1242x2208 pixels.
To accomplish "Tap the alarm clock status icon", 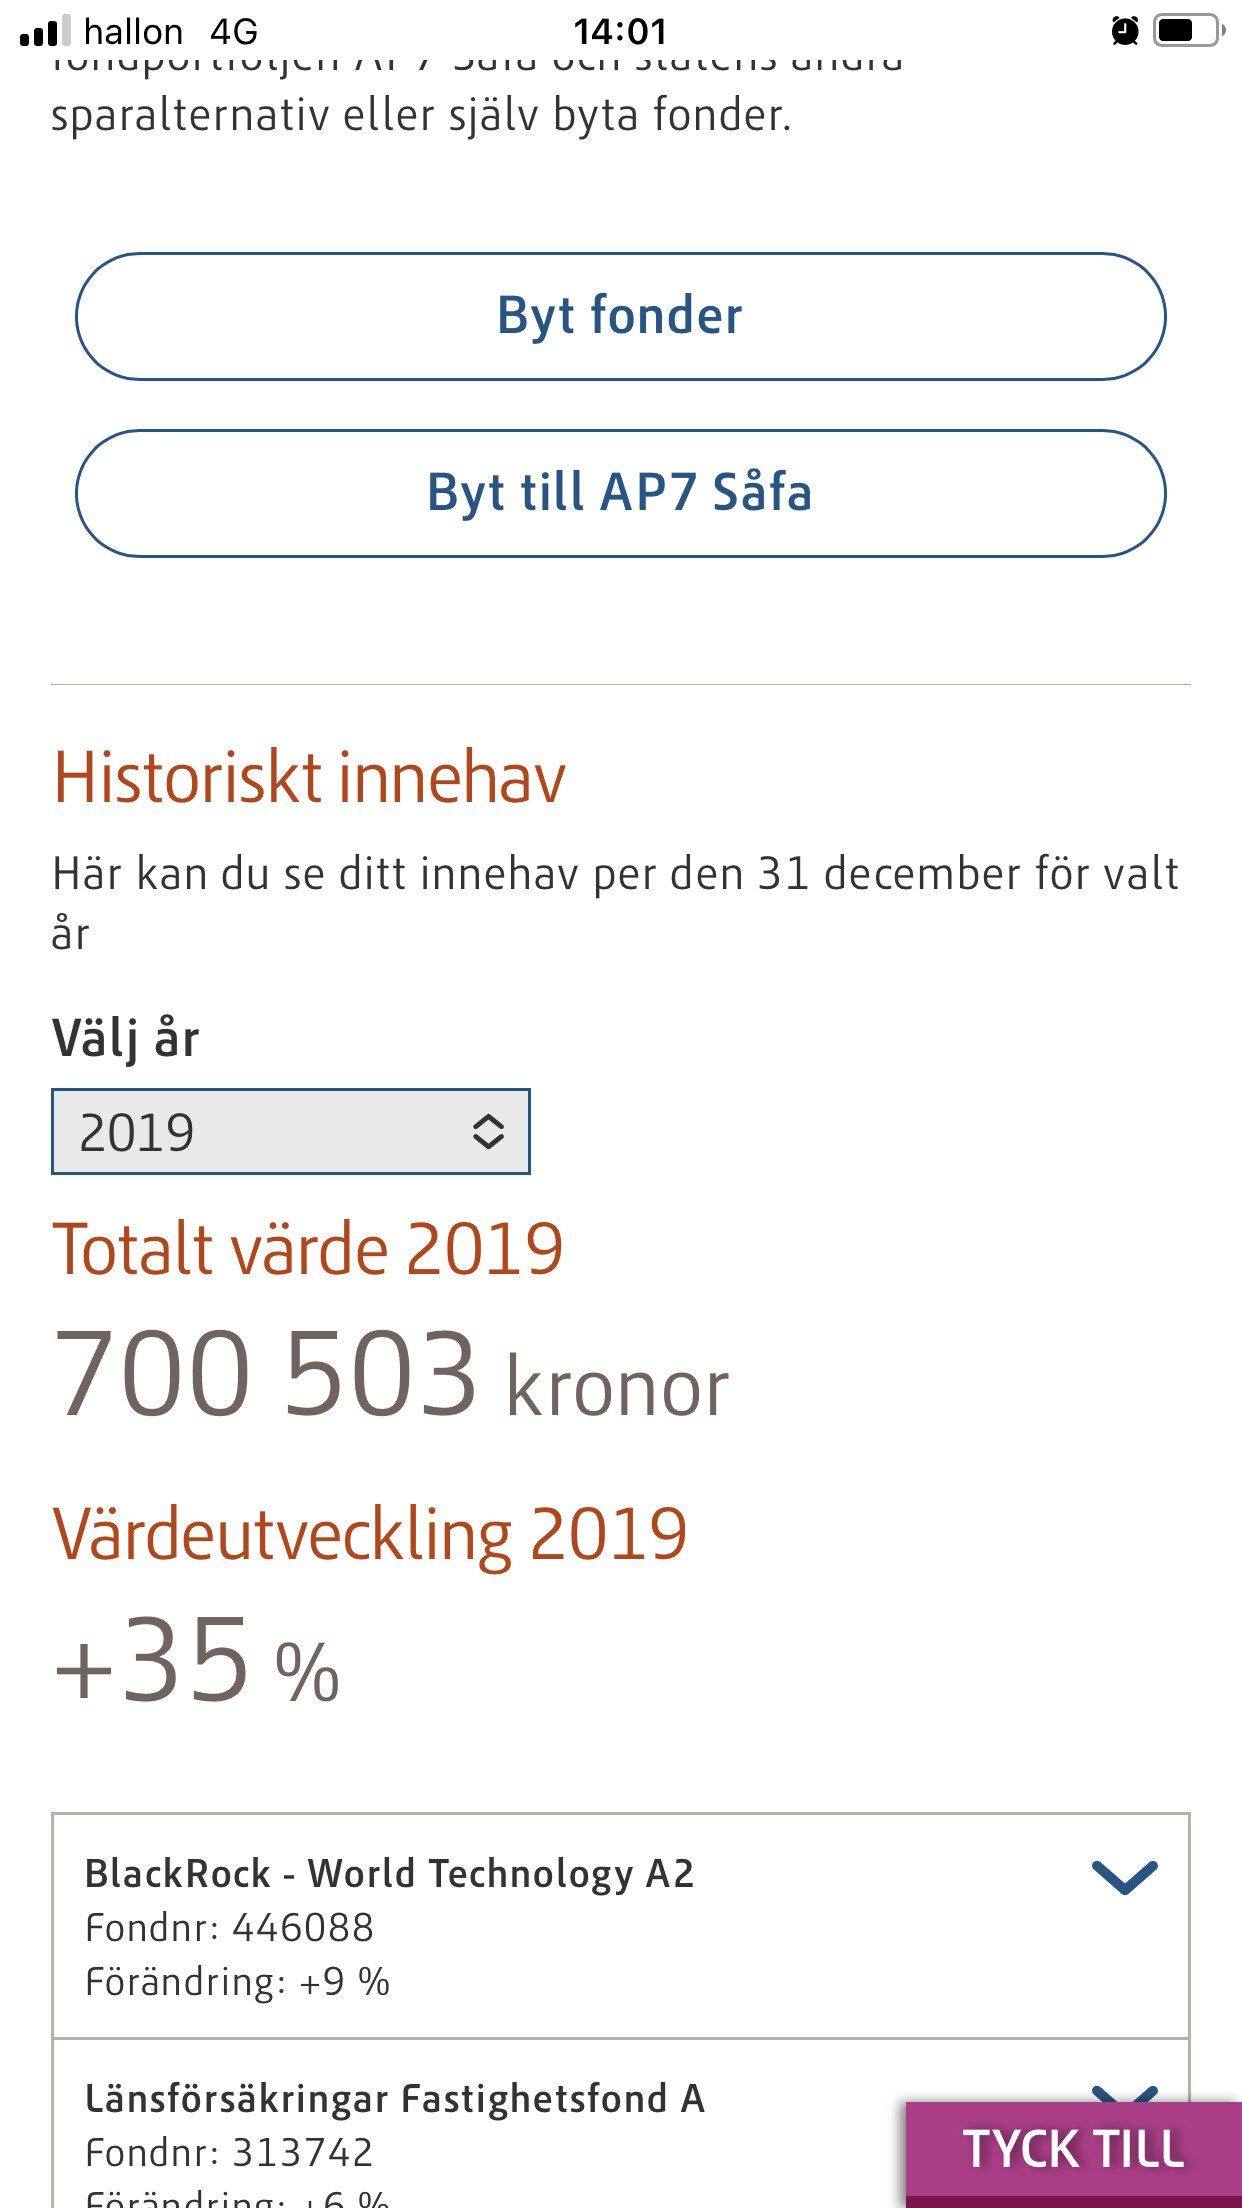I will click(1125, 31).
